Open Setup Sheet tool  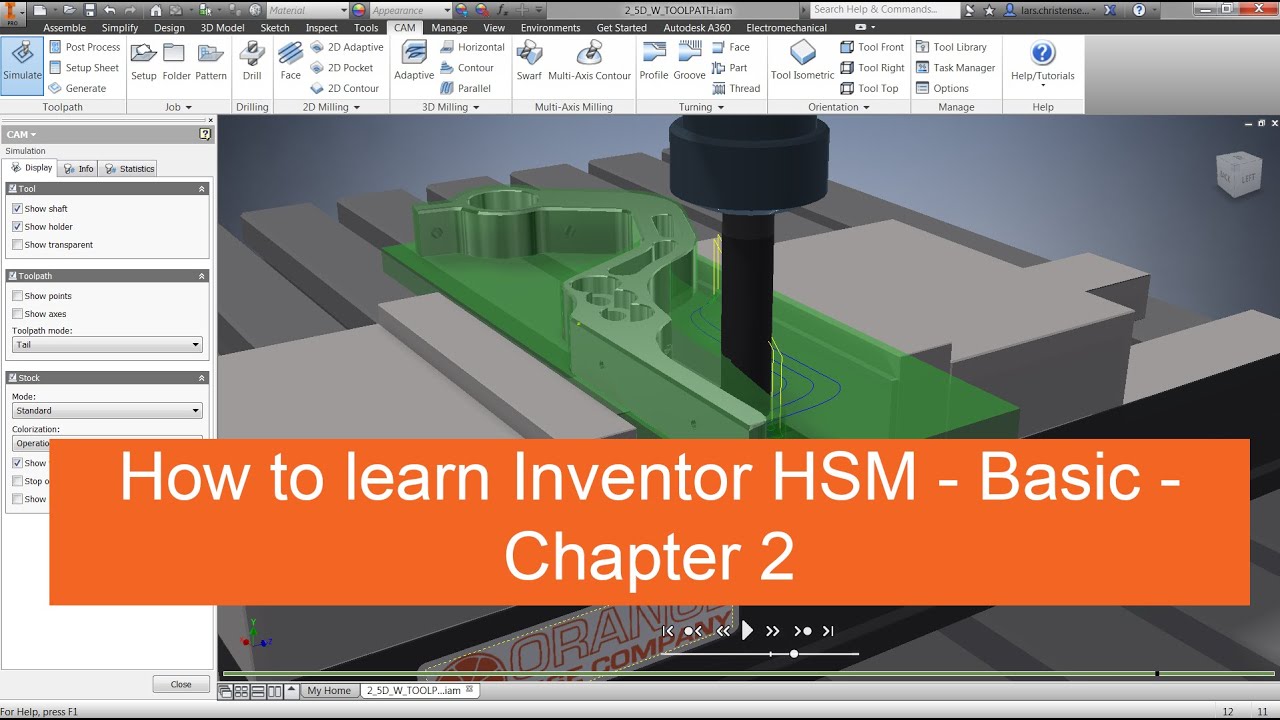point(83,68)
